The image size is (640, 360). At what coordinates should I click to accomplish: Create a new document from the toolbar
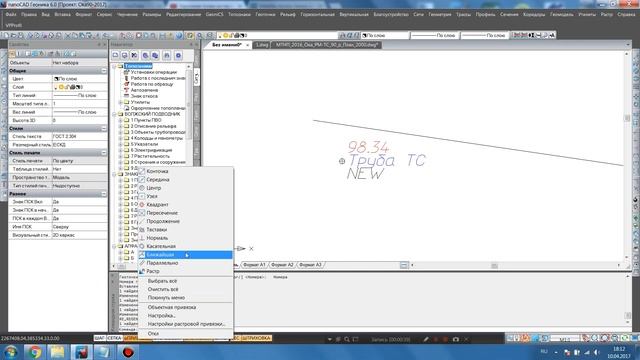tap(6, 36)
